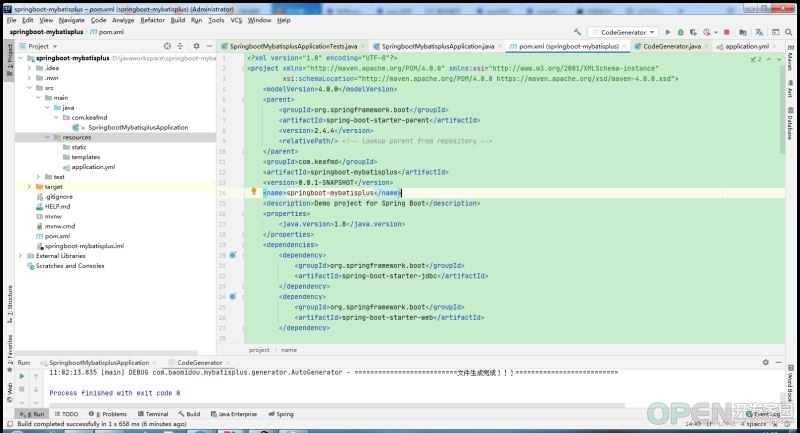Toggle the Structure tool window stripe
Image resolution: width=800 pixels, height=433 pixels.
pos(9,304)
